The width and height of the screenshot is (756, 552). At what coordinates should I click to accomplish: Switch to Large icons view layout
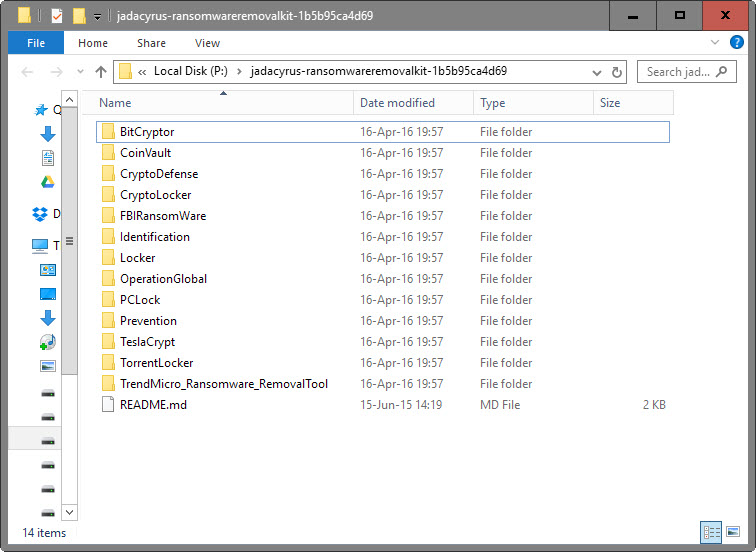pos(733,532)
